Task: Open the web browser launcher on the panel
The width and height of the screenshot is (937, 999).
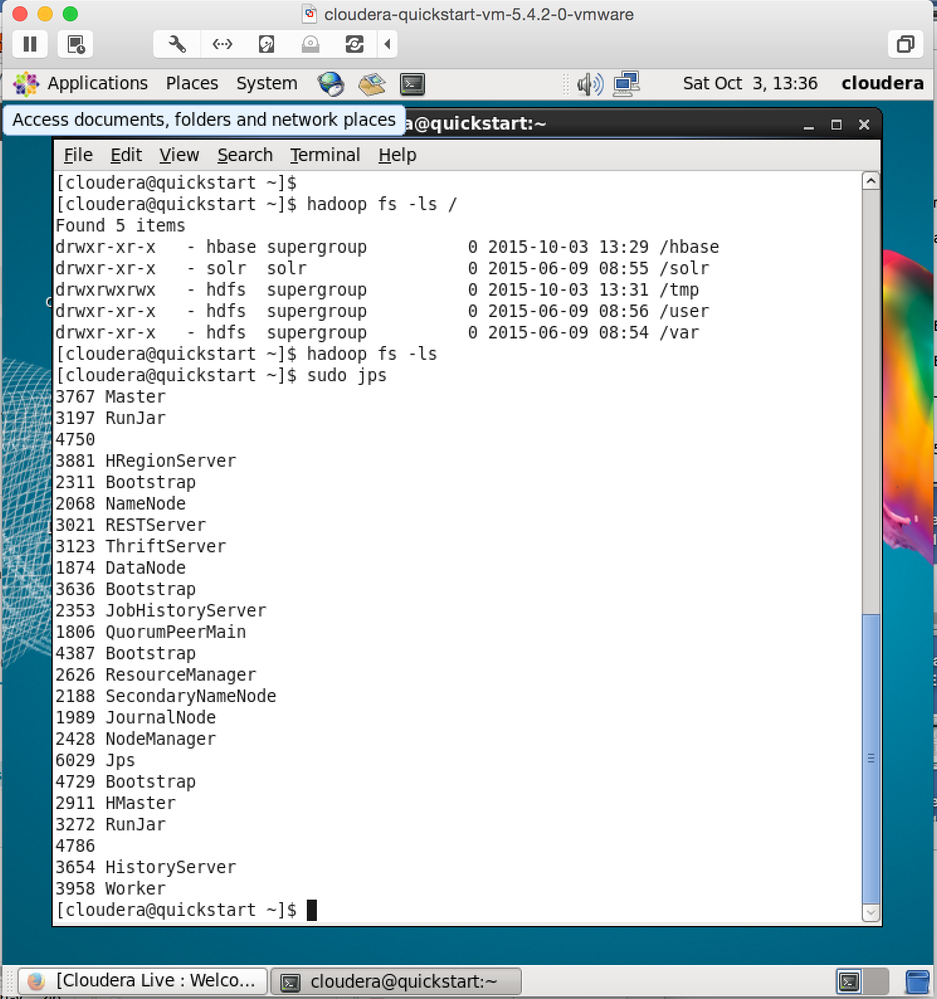Action: [331, 84]
